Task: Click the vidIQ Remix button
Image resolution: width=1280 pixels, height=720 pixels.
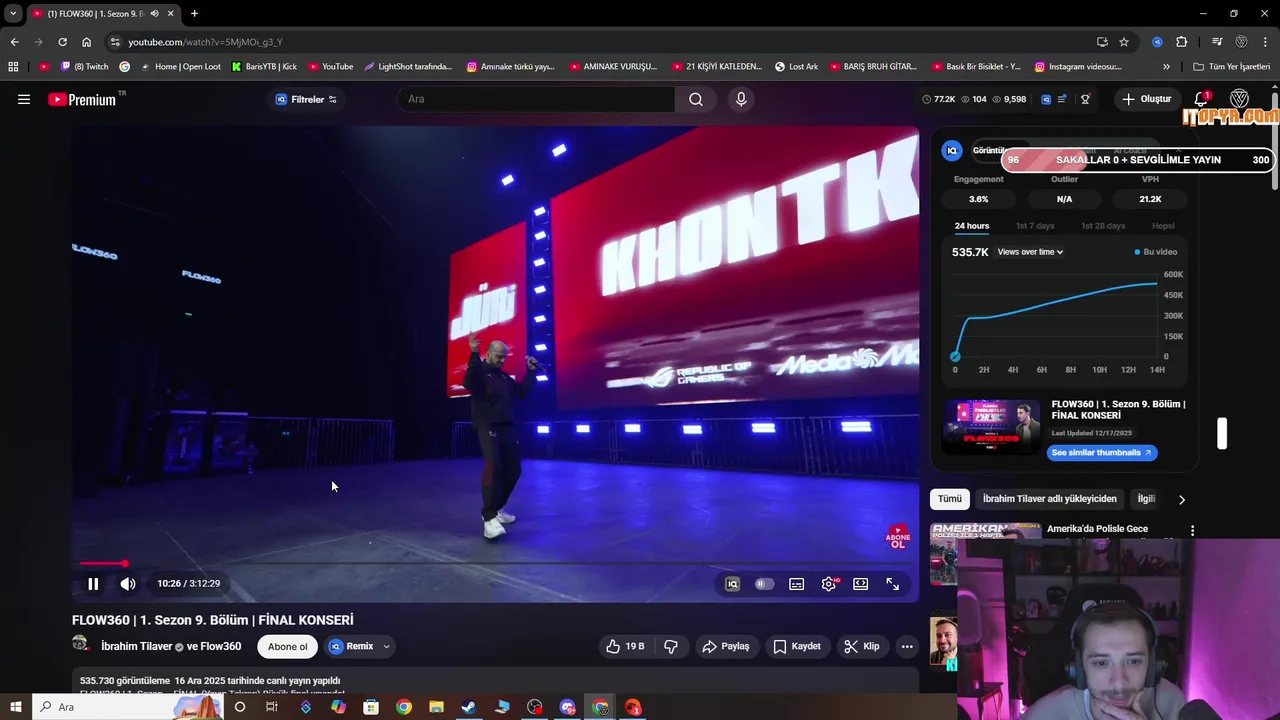Action: click(x=351, y=646)
